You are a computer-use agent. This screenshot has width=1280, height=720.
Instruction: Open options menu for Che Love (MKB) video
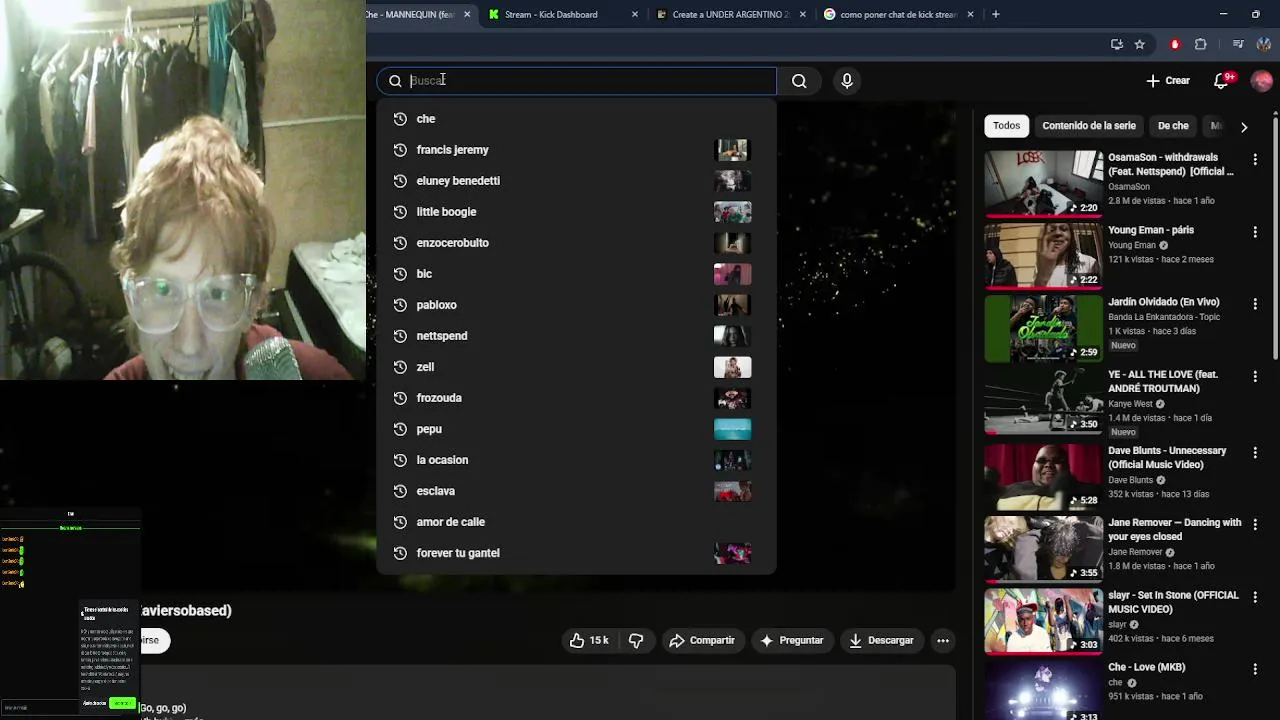click(1255, 669)
